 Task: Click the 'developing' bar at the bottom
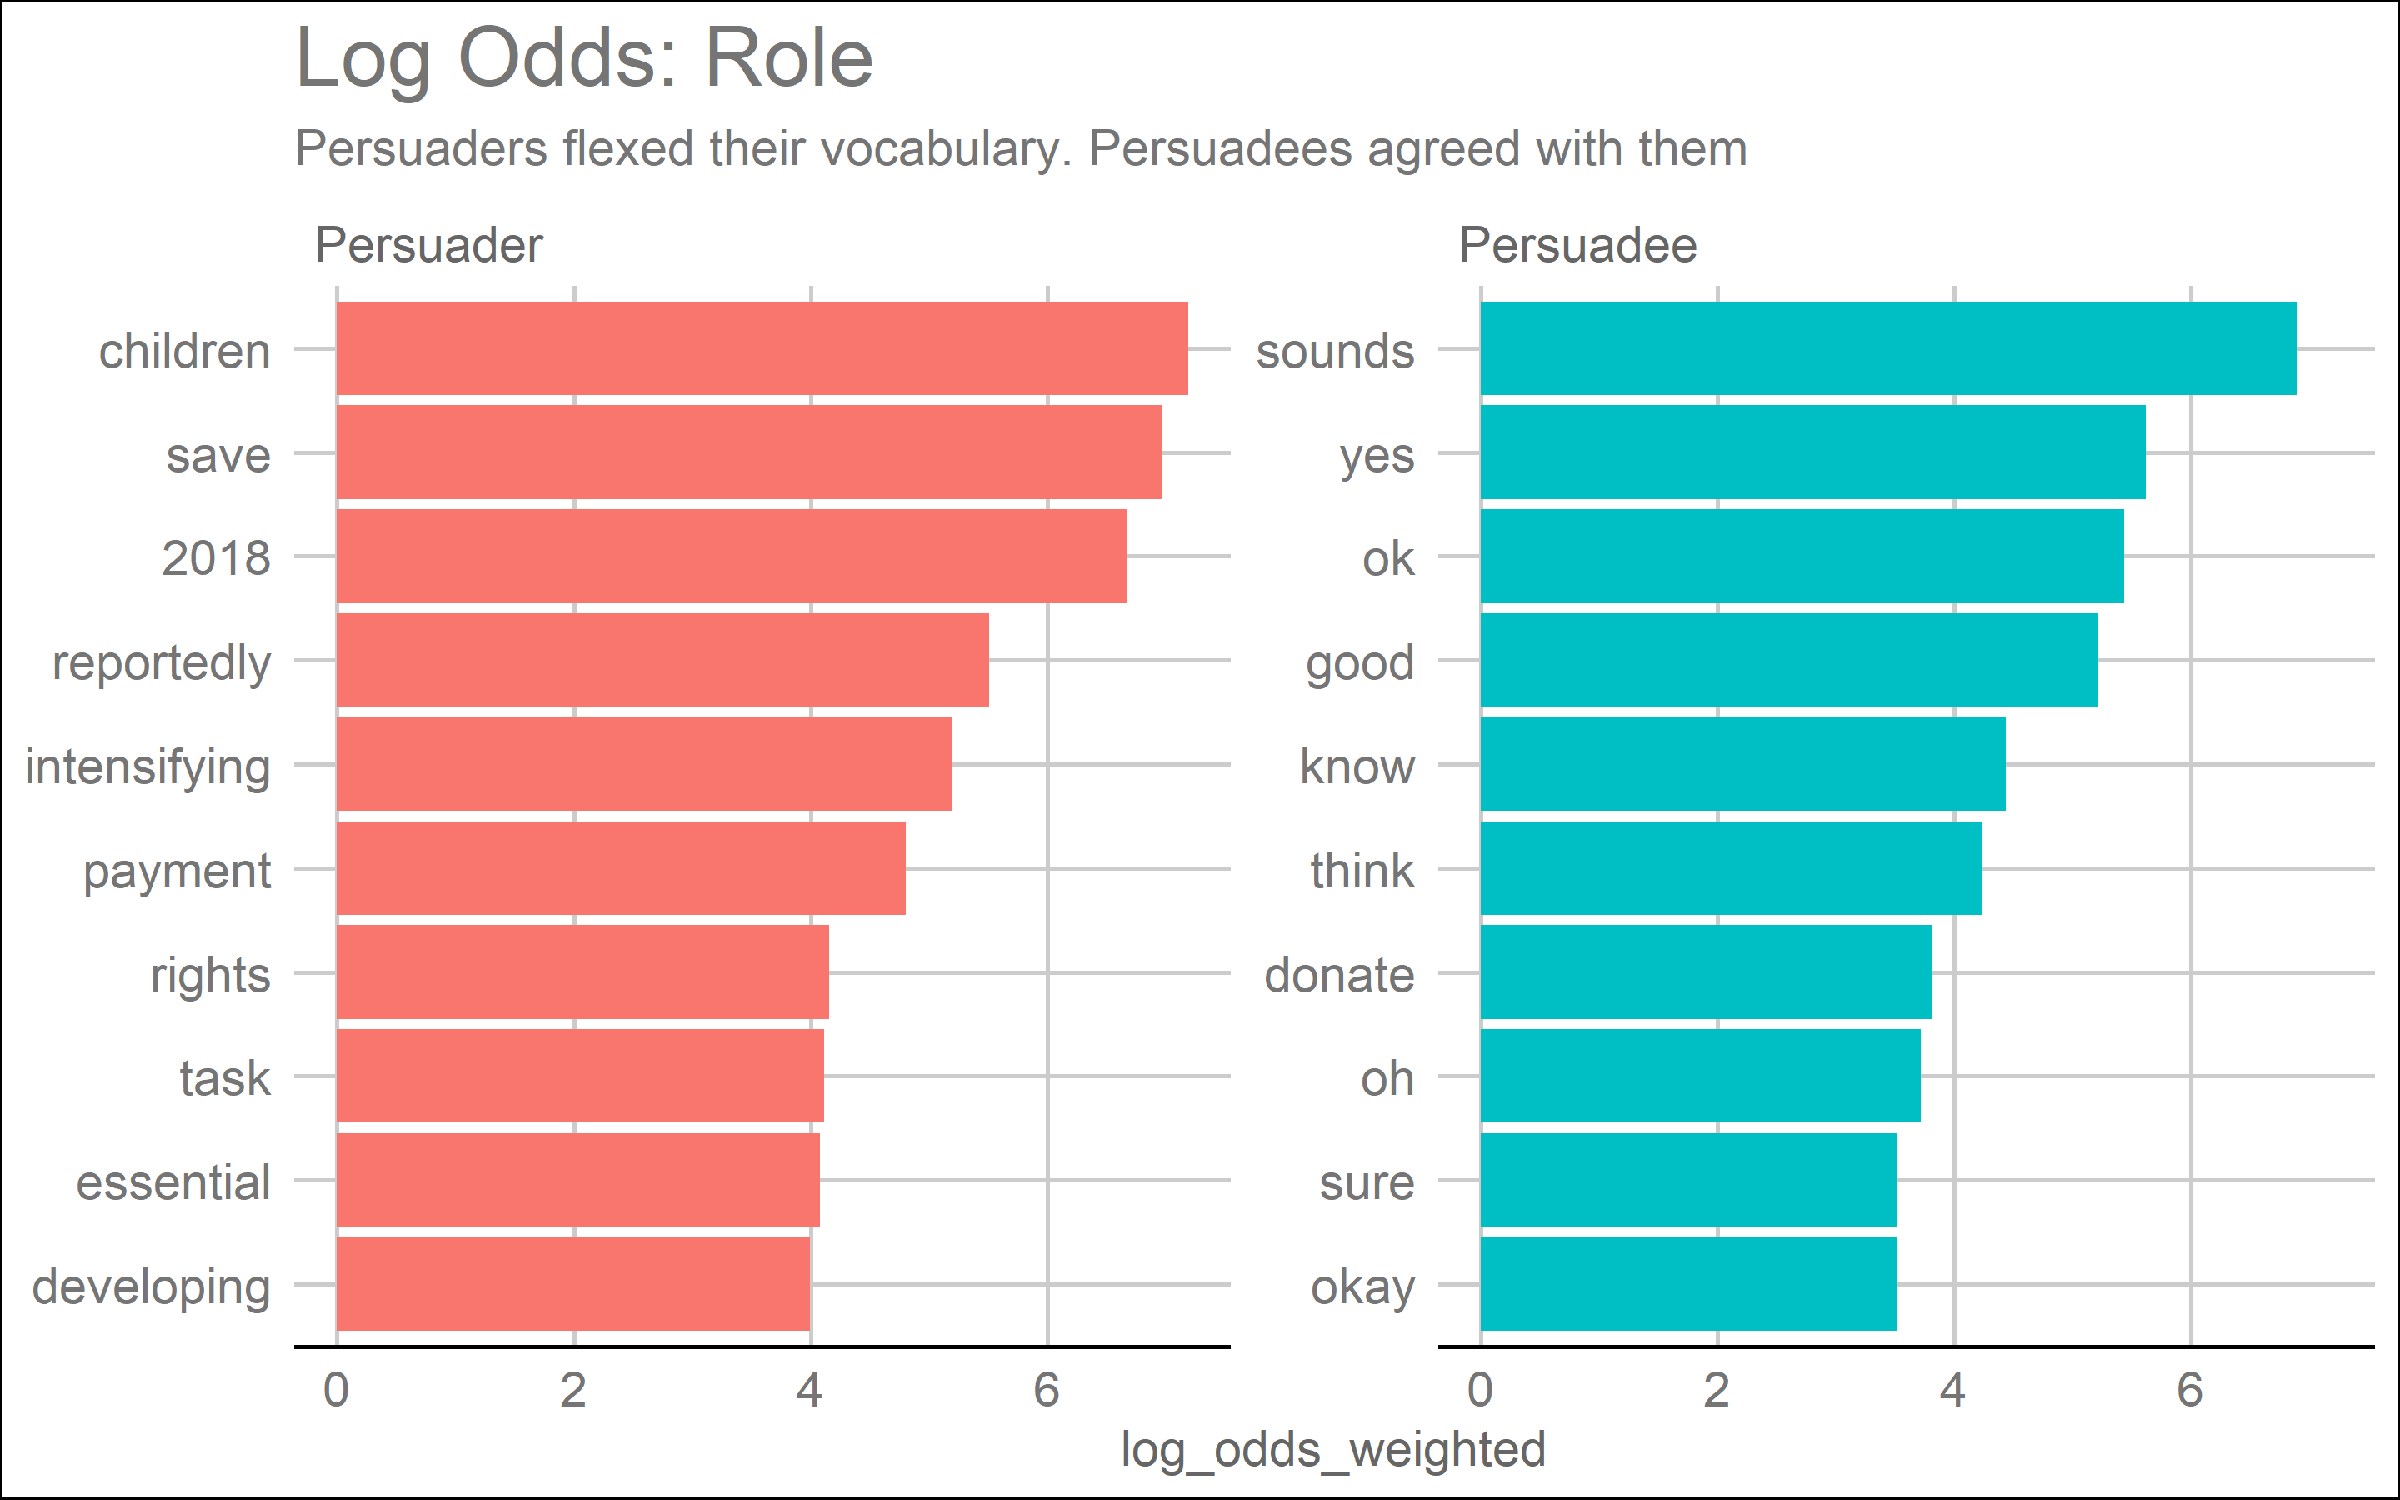coord(573,1285)
